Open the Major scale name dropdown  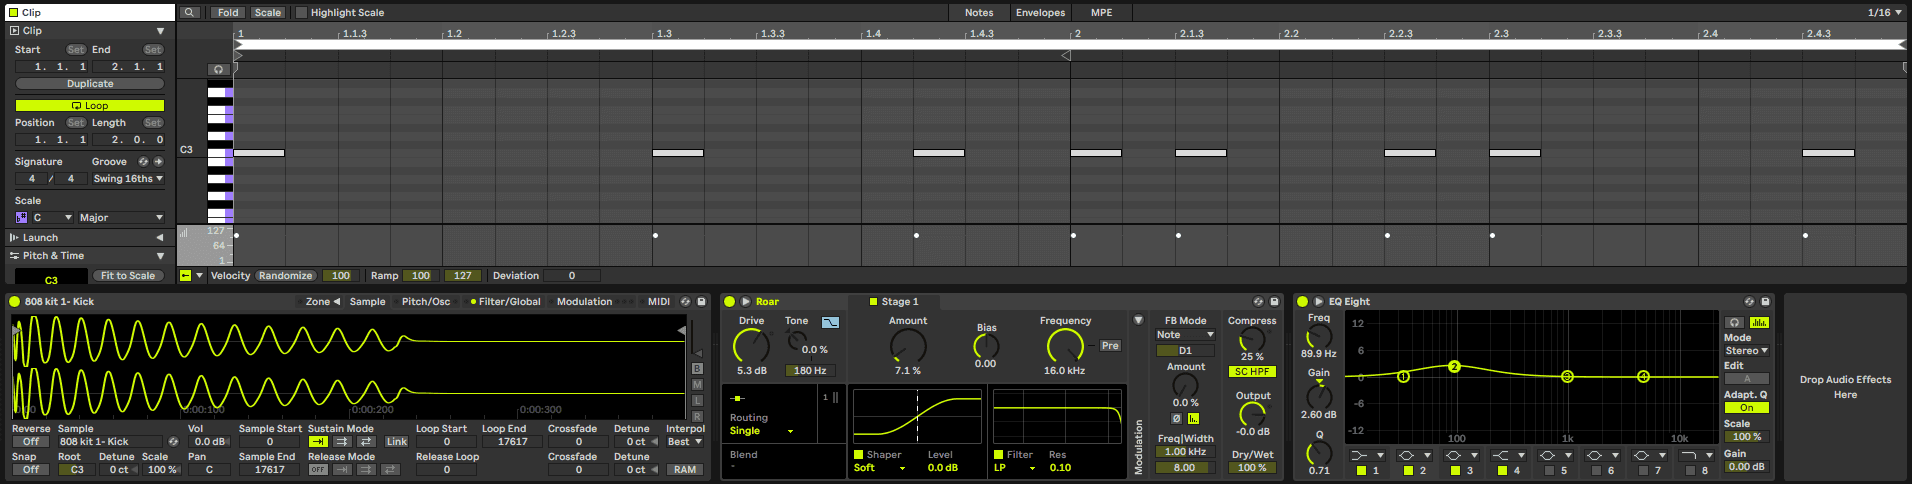pyautogui.click(x=120, y=217)
